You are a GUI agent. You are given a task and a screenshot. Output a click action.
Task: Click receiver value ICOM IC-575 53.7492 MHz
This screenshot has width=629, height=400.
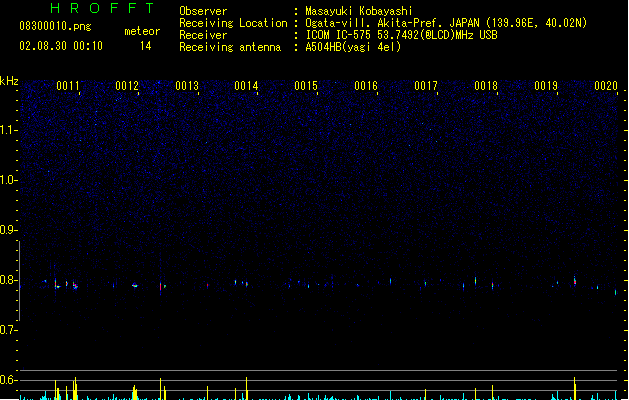click(x=401, y=35)
